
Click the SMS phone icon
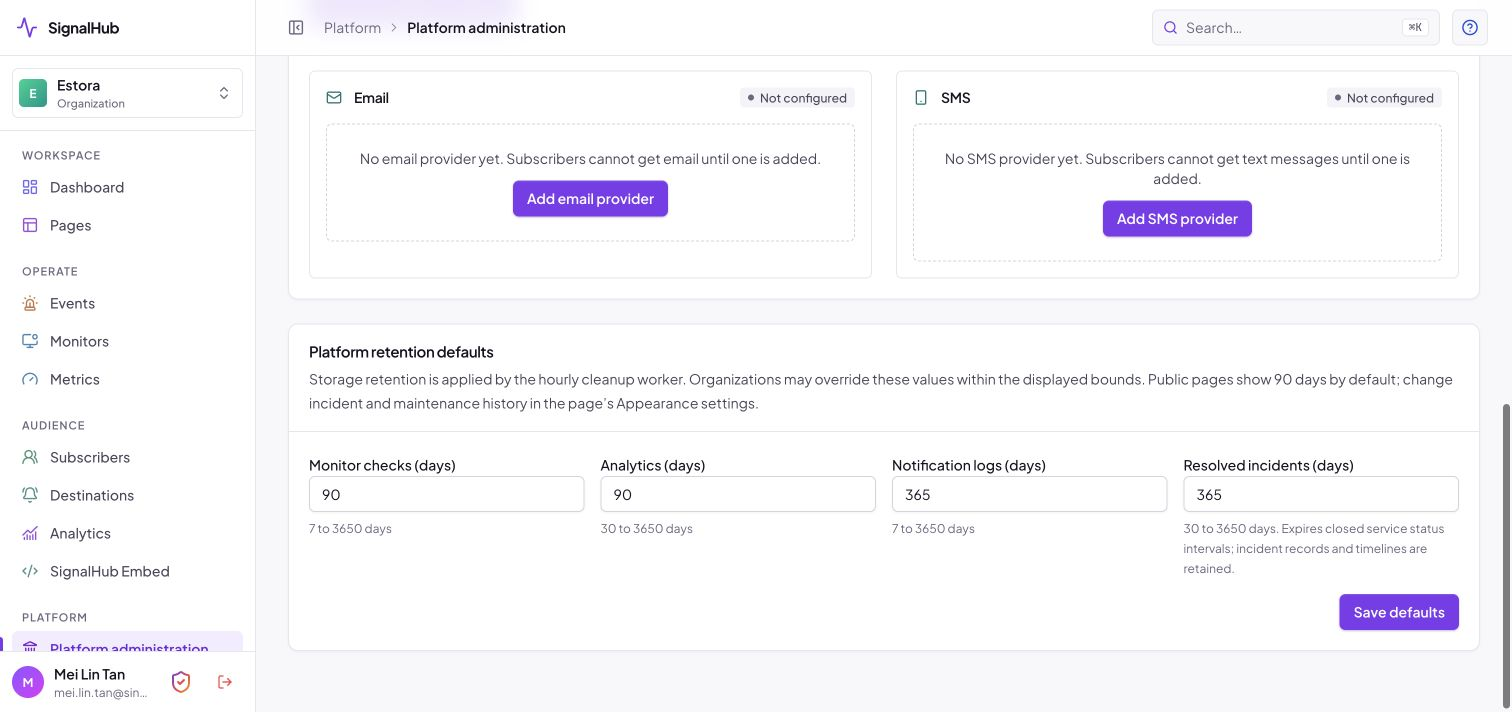click(x=921, y=98)
